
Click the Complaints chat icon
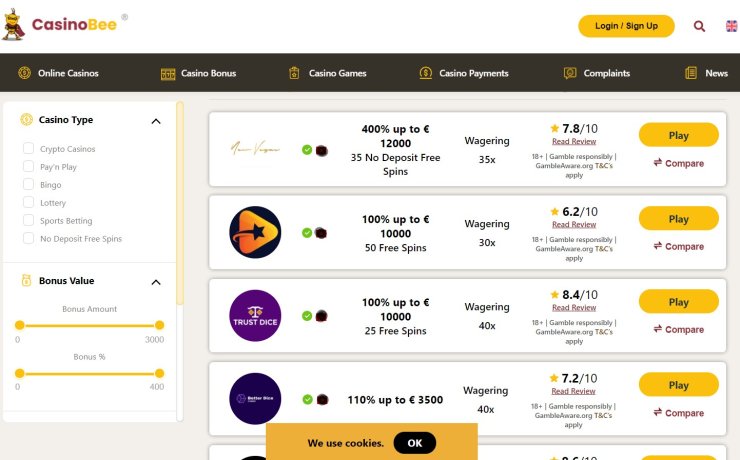570,73
